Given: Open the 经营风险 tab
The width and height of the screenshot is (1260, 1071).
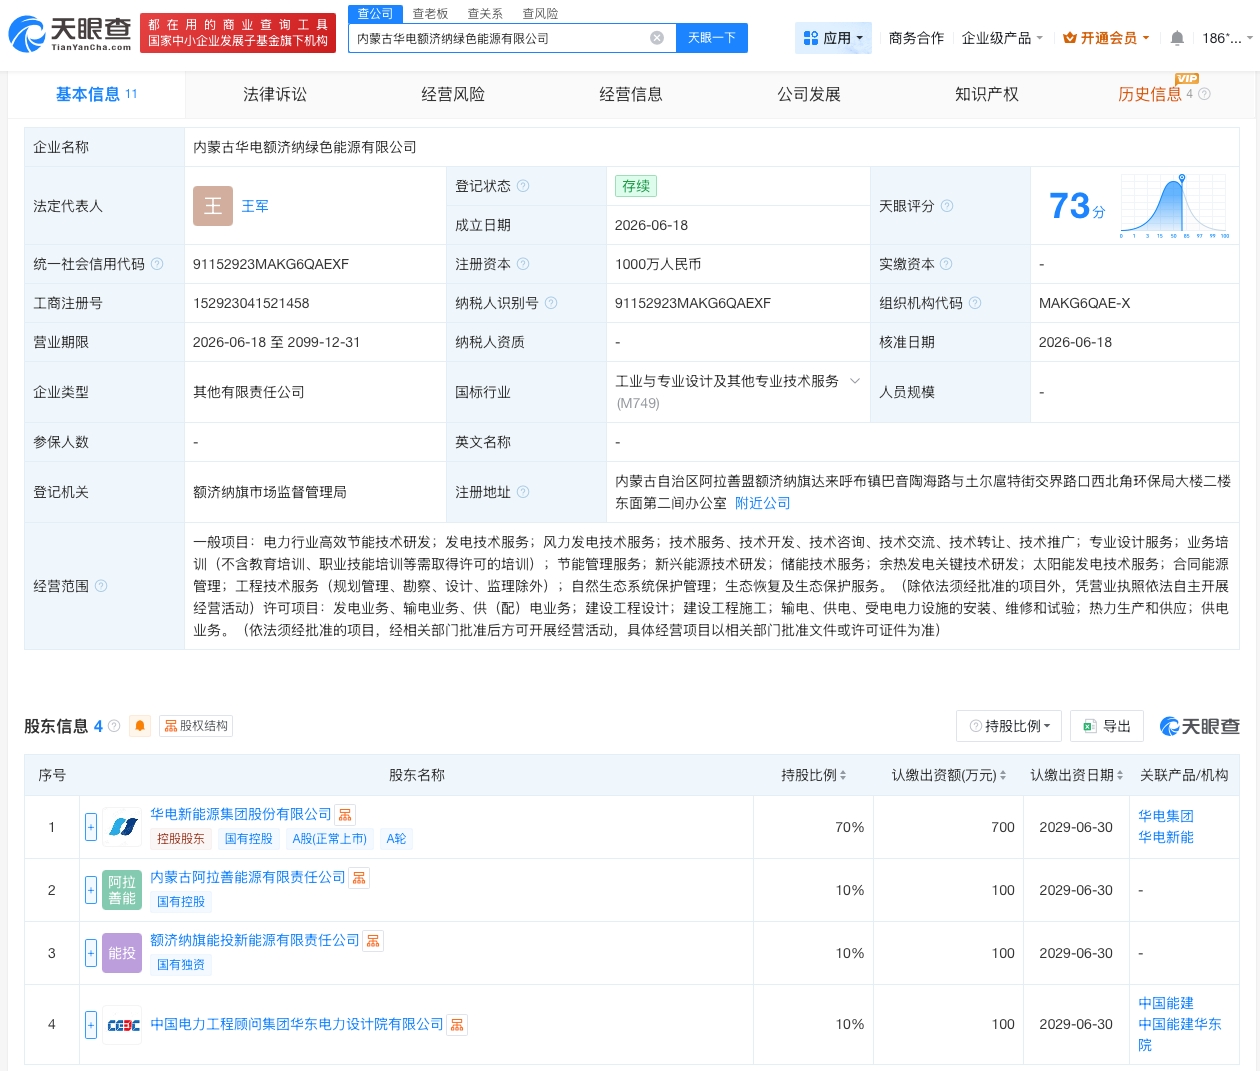Looking at the screenshot, I should click(453, 94).
